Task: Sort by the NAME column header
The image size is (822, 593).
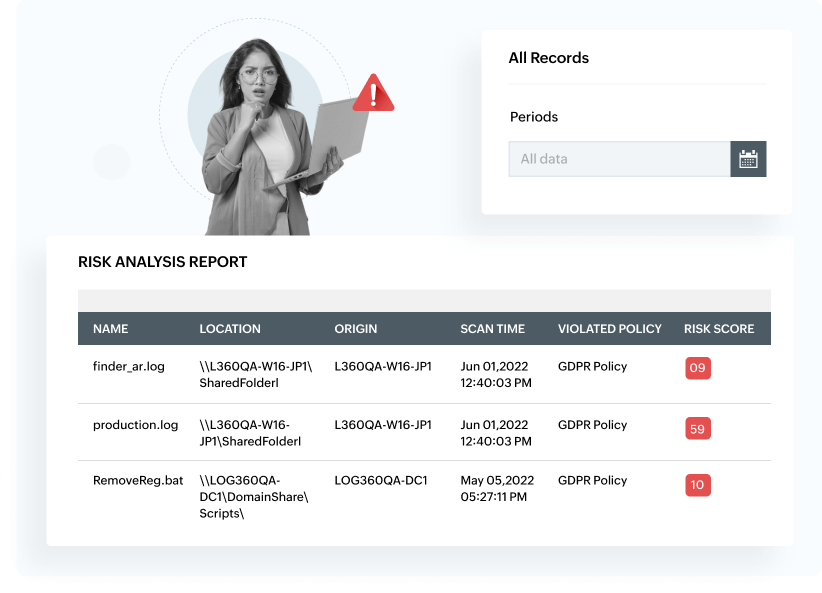Action: (x=110, y=329)
